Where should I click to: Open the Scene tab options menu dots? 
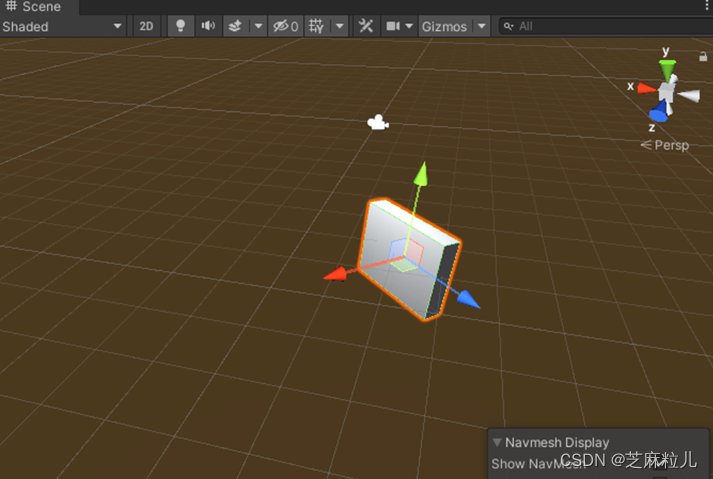707,5
